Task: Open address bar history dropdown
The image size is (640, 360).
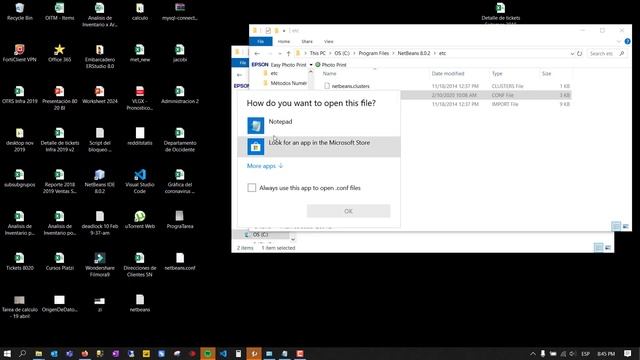Action: [x=572, y=53]
